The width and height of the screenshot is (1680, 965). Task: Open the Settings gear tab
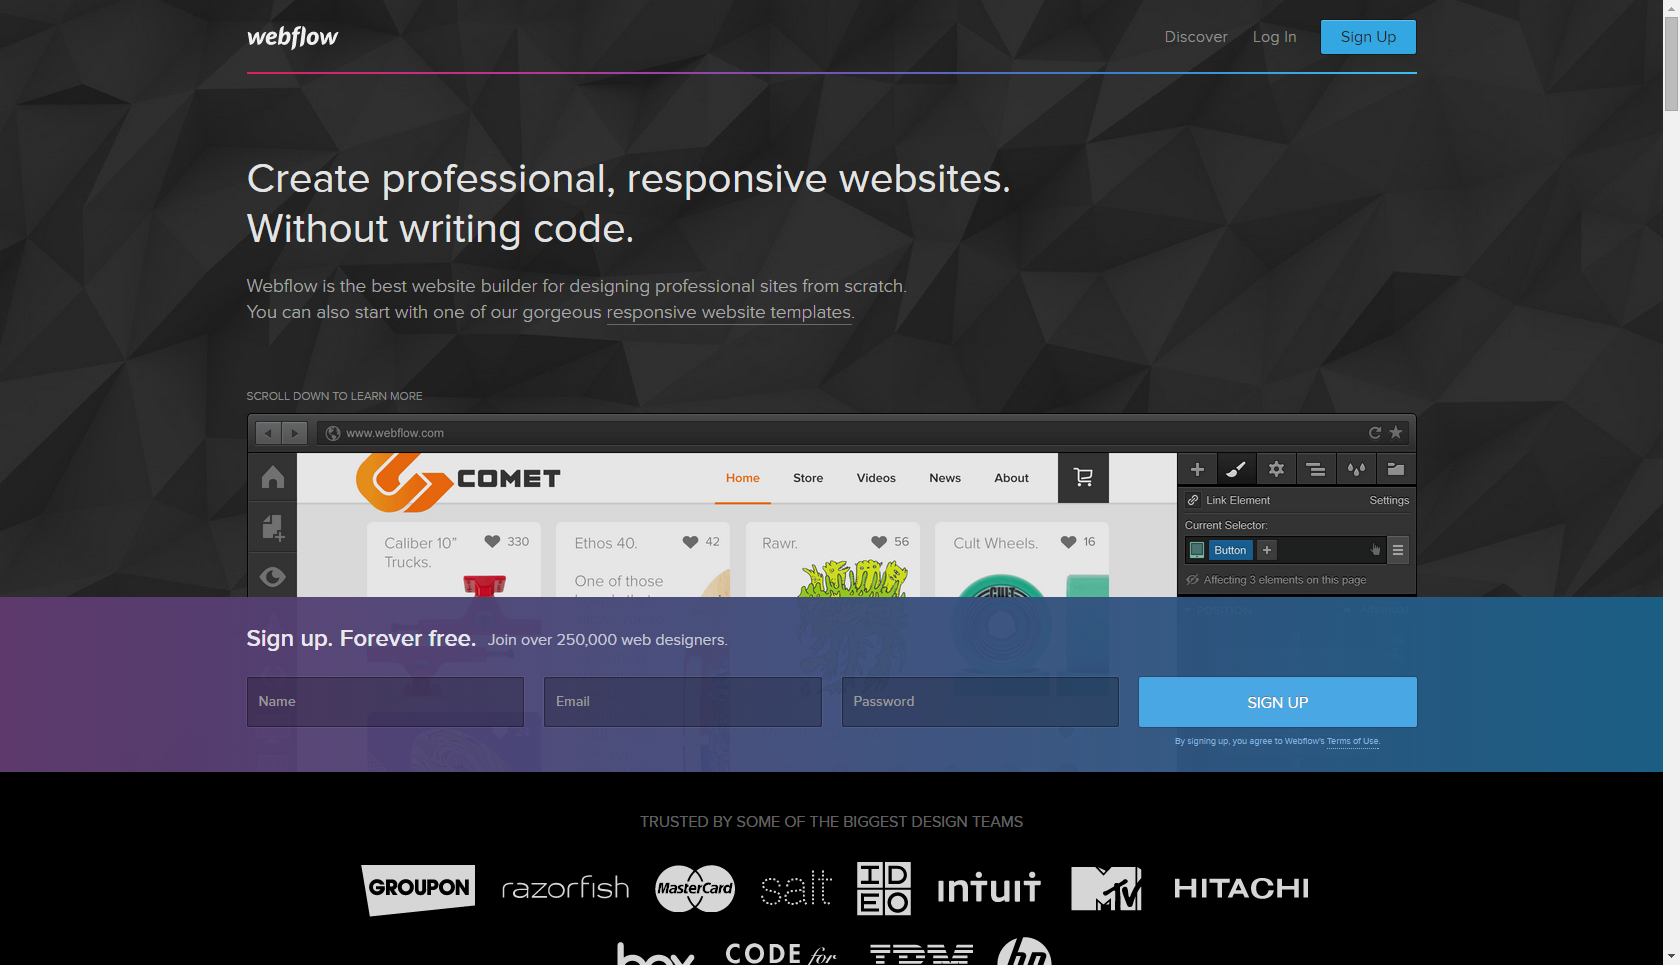pyautogui.click(x=1276, y=469)
